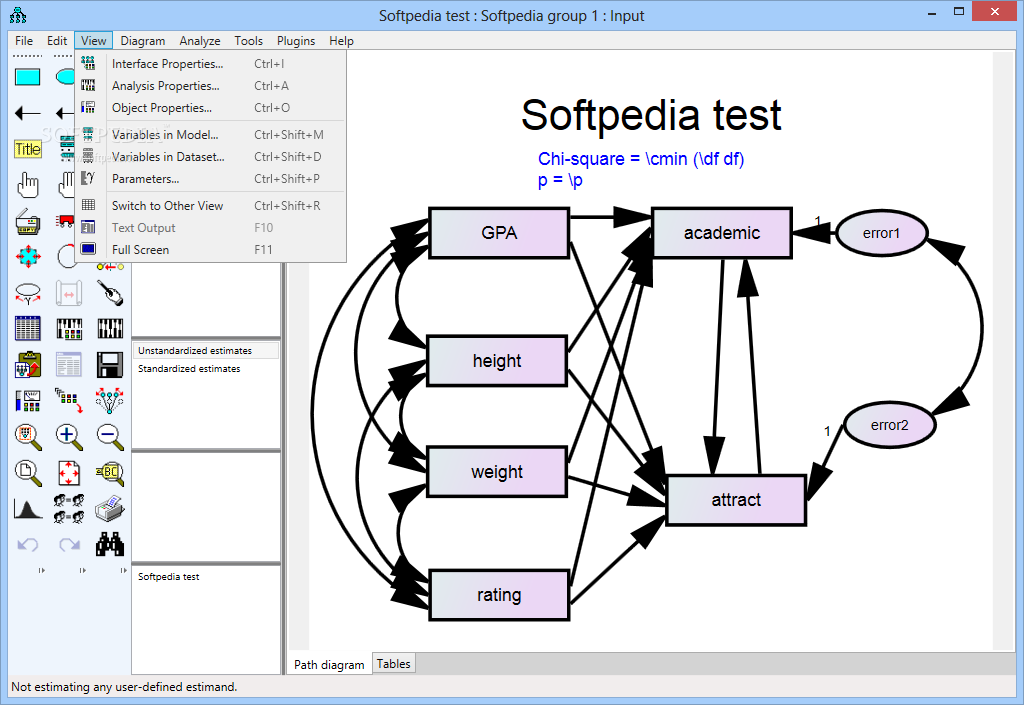Open the Plugins menu
1024x705 pixels.
[296, 40]
